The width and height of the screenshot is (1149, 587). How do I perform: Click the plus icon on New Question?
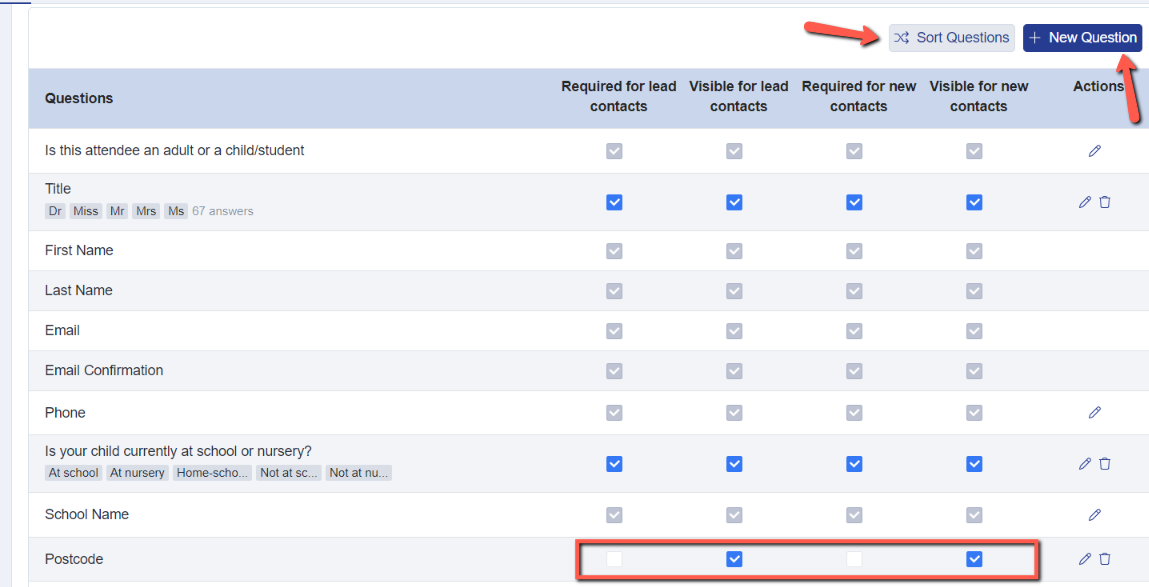point(1035,37)
